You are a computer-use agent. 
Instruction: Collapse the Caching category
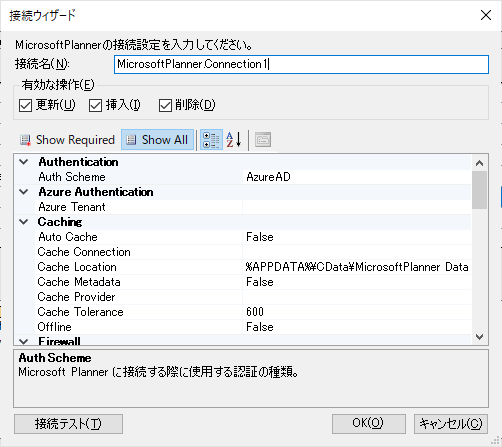[24, 222]
